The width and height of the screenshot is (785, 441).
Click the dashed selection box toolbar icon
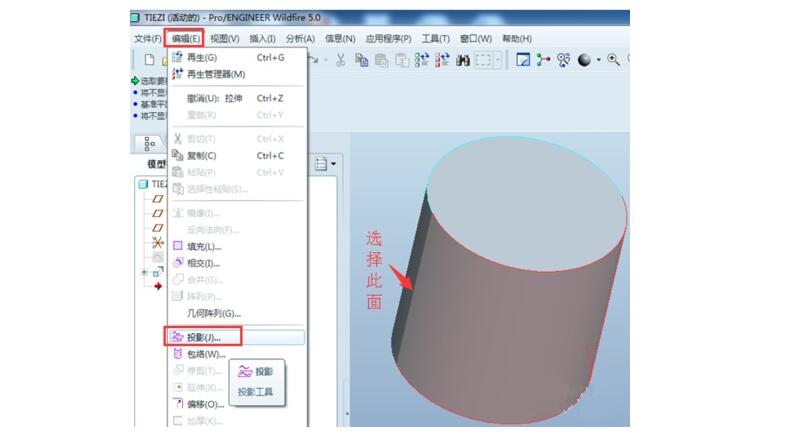[483, 60]
